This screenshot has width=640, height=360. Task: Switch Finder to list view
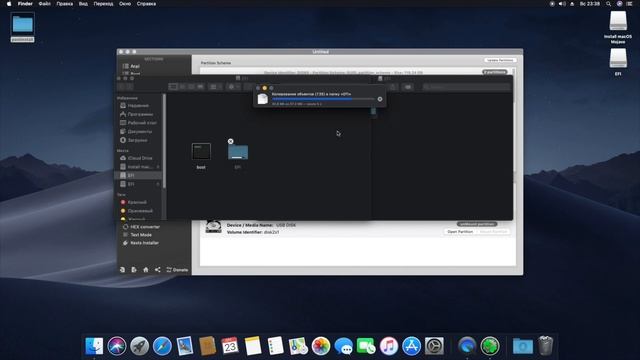(x=182, y=87)
